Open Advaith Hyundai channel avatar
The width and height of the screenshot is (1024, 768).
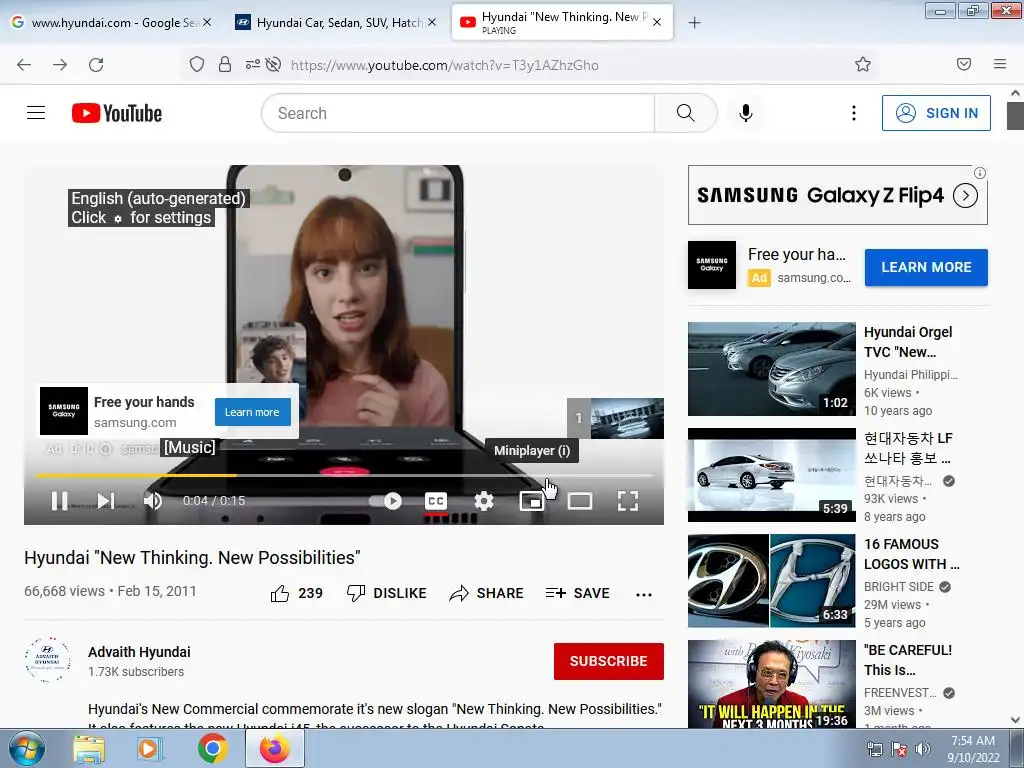click(47, 660)
